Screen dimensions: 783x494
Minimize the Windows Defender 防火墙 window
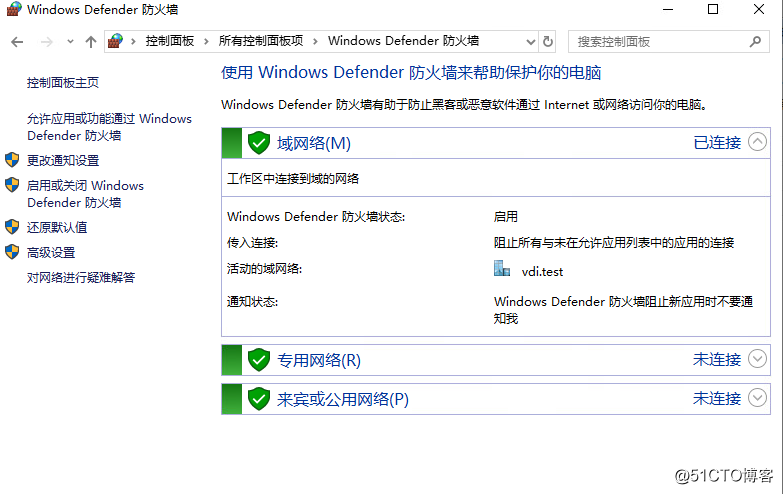pyautogui.click(x=668, y=9)
